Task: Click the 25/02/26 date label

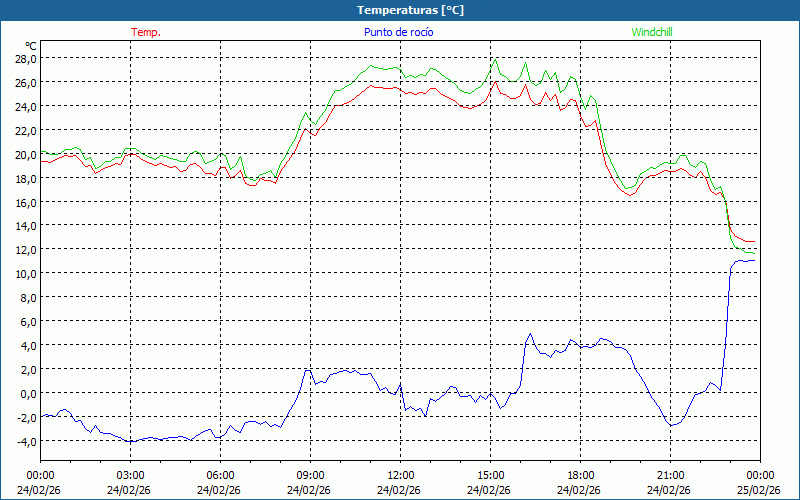Action: pos(758,489)
